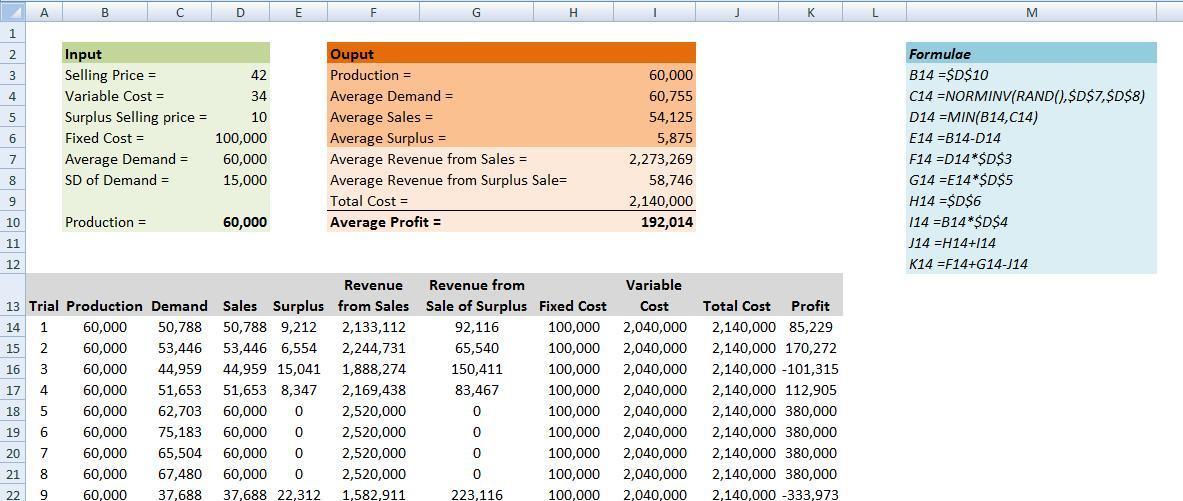Click the select-all corner of the grid
1183x501 pixels.
coord(13,12)
